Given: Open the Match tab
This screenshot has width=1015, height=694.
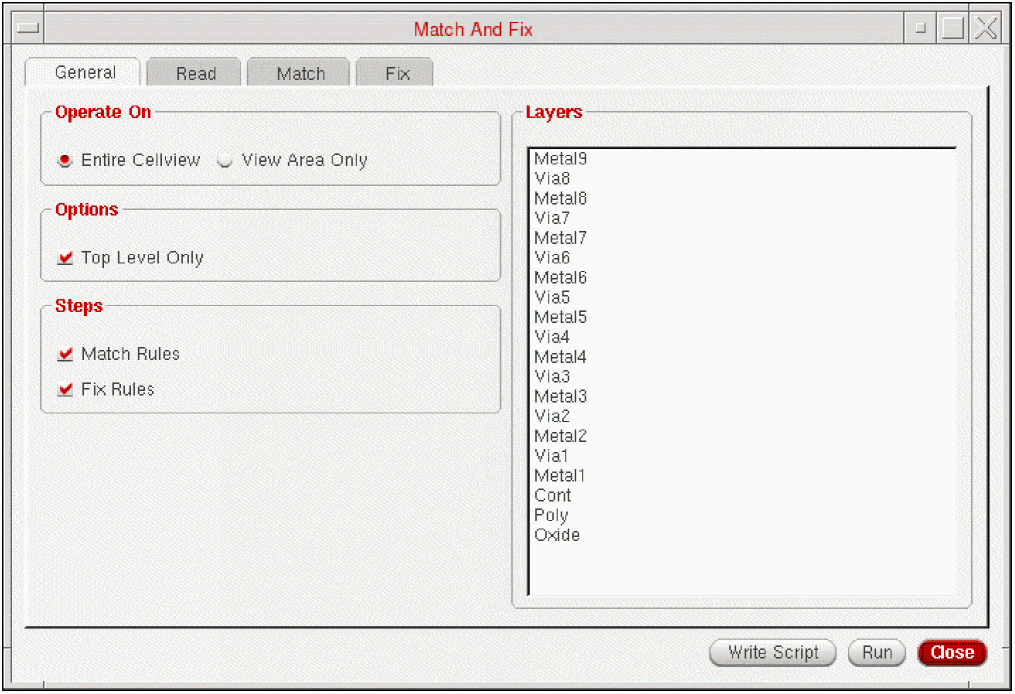Looking at the screenshot, I should [x=300, y=73].
